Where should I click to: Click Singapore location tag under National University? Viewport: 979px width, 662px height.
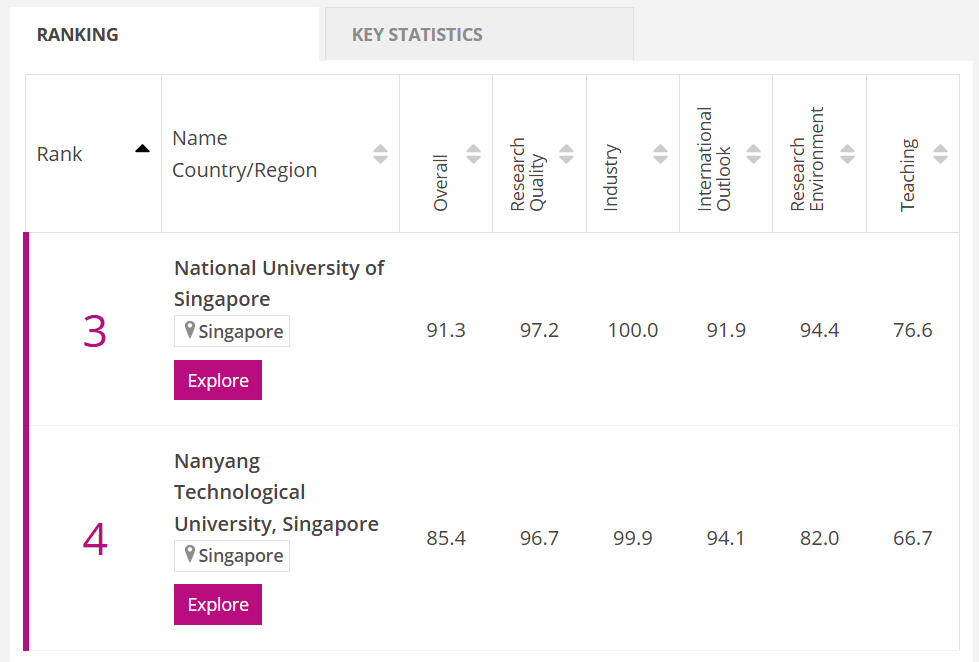(232, 331)
